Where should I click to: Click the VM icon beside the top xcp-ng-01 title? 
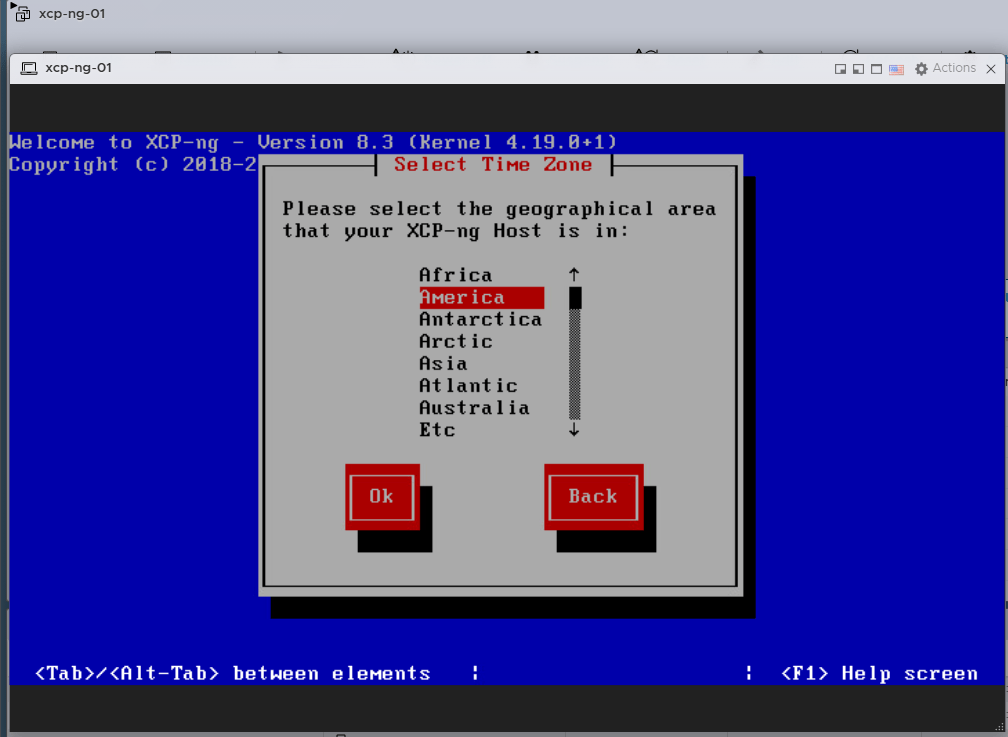pos(22,14)
